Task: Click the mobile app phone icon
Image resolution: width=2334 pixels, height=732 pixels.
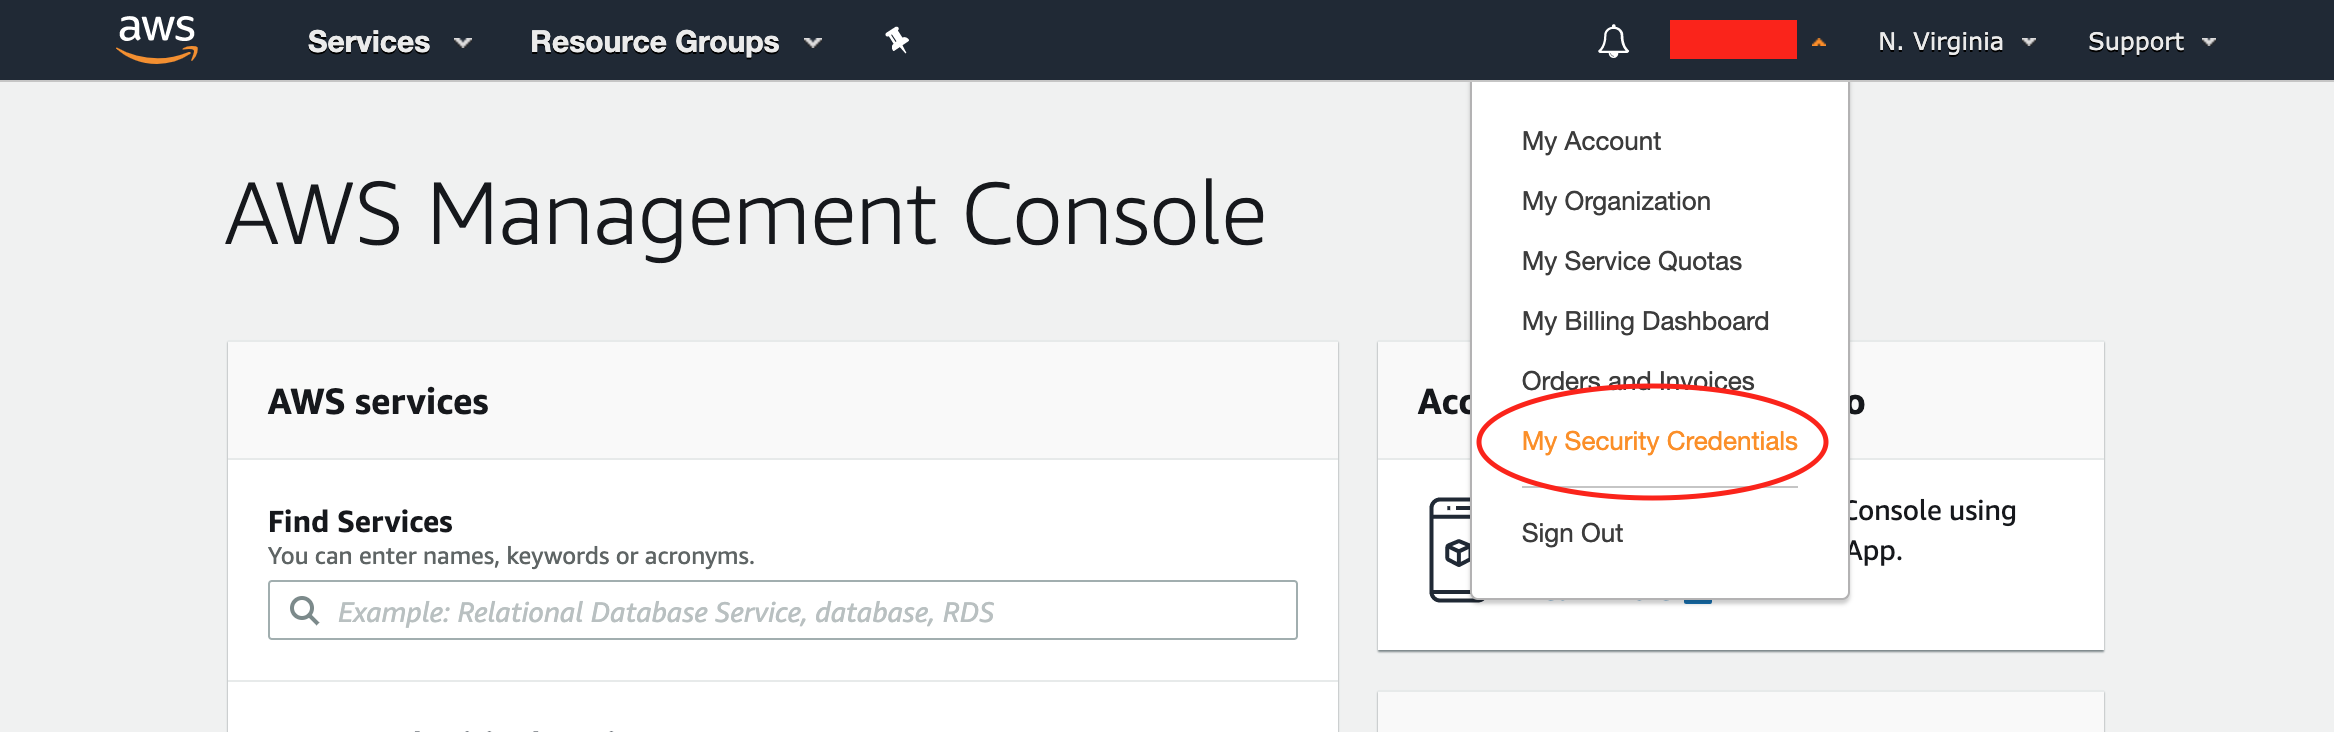Action: [1451, 549]
